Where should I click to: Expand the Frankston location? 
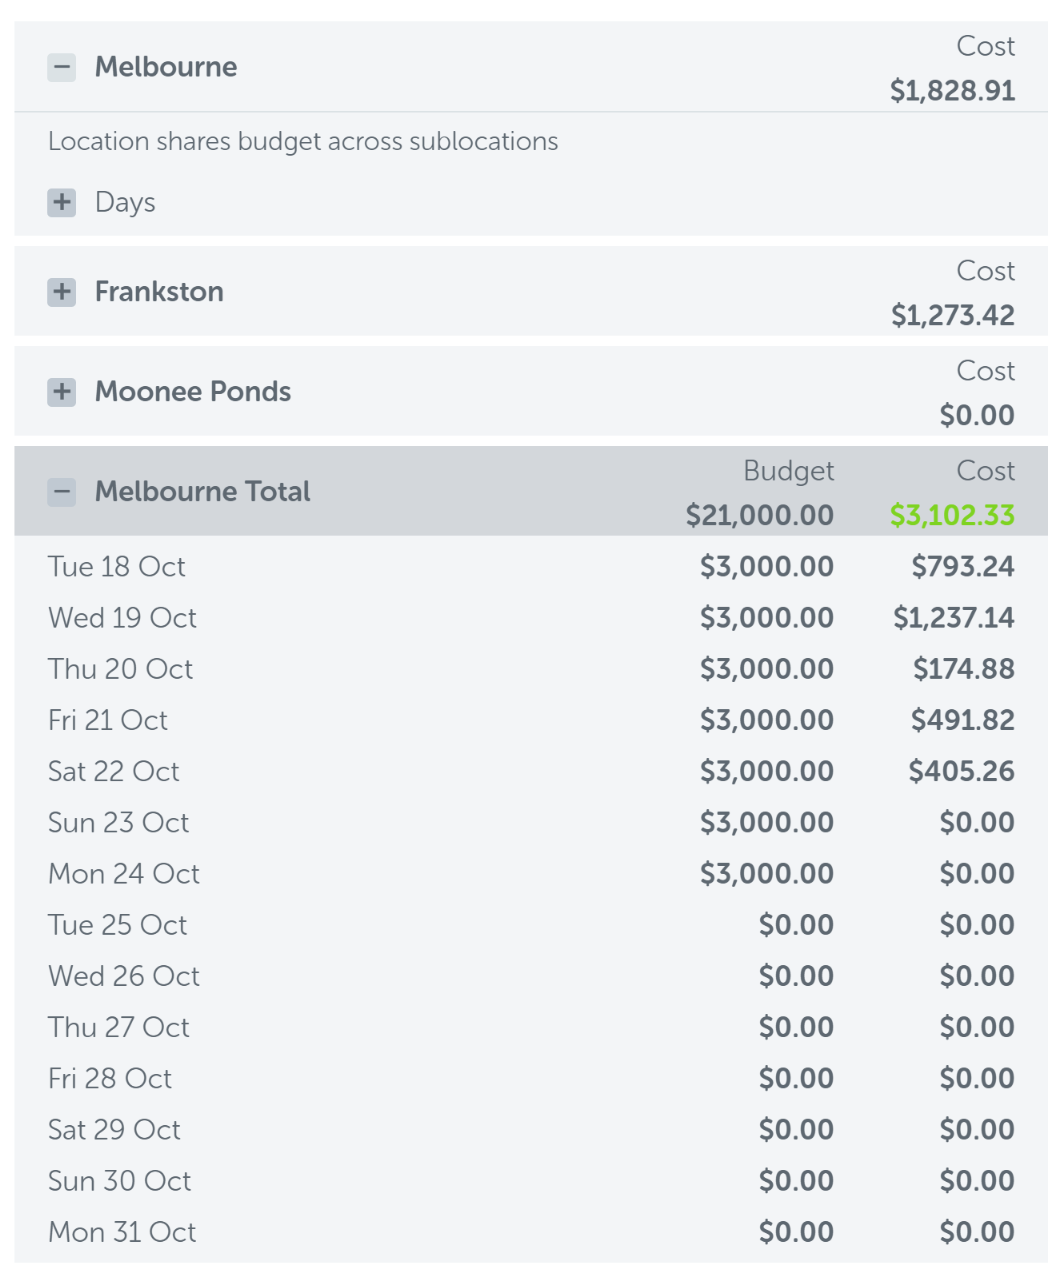tap(62, 292)
